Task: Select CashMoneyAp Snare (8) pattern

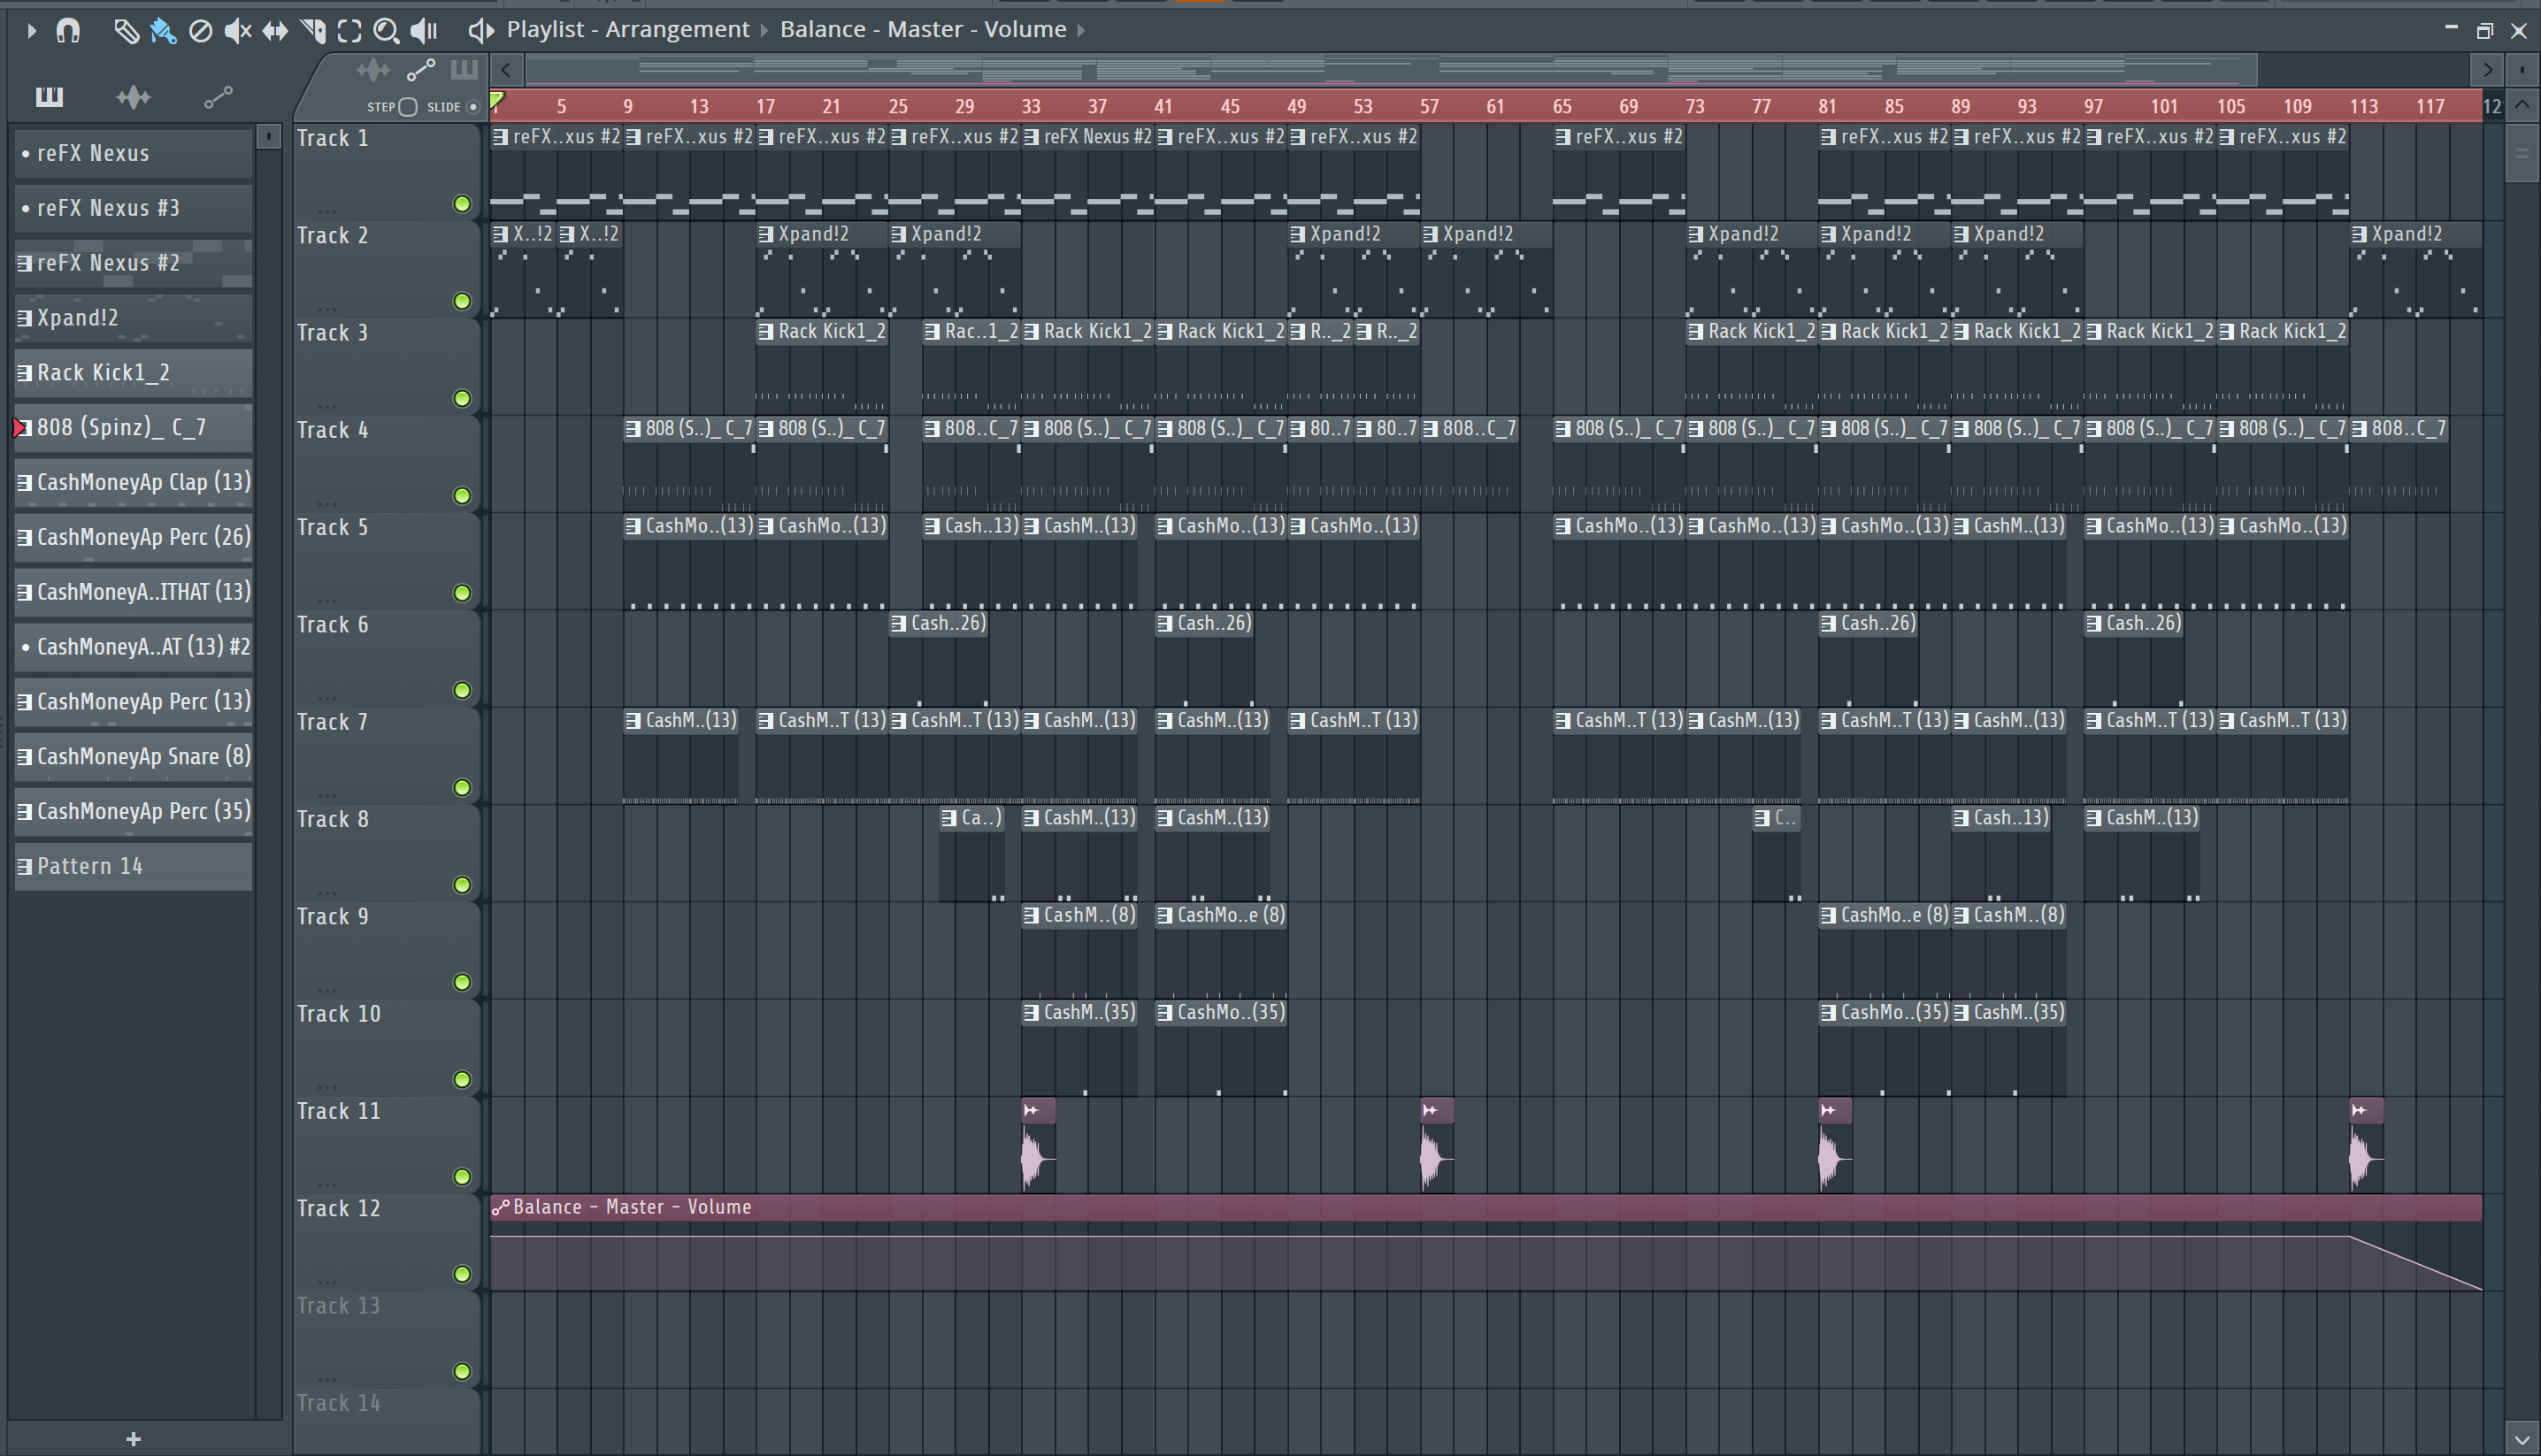Action: 133,757
